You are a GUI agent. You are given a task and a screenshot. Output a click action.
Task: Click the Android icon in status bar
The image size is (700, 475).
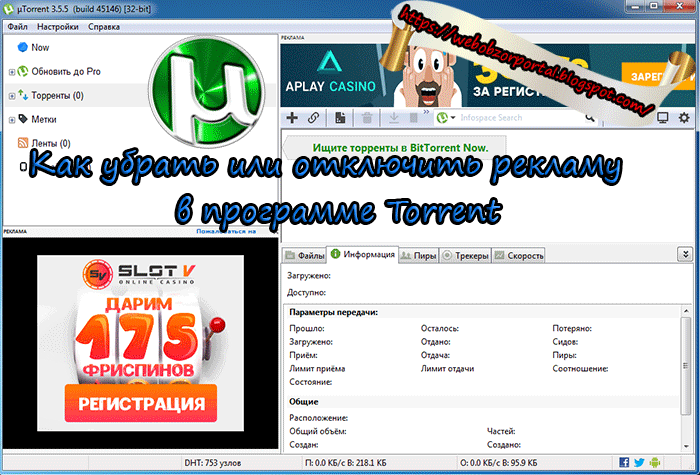point(655,462)
